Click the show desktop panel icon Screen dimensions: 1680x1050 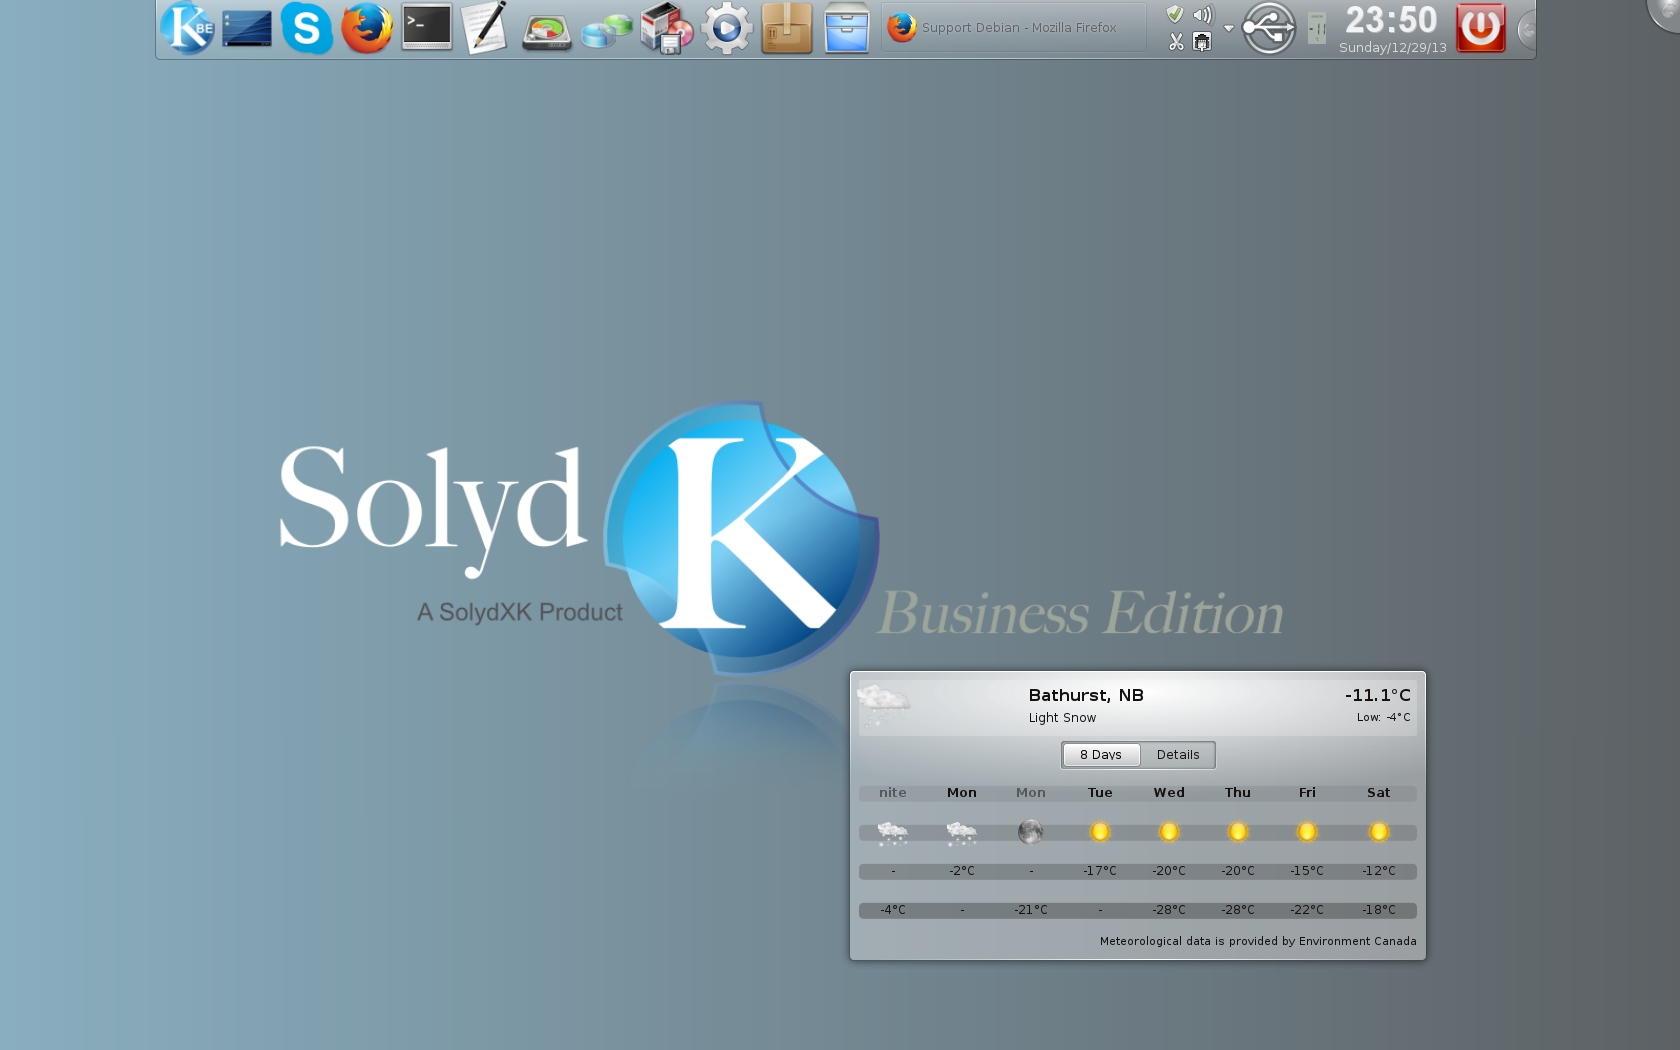[x=247, y=28]
